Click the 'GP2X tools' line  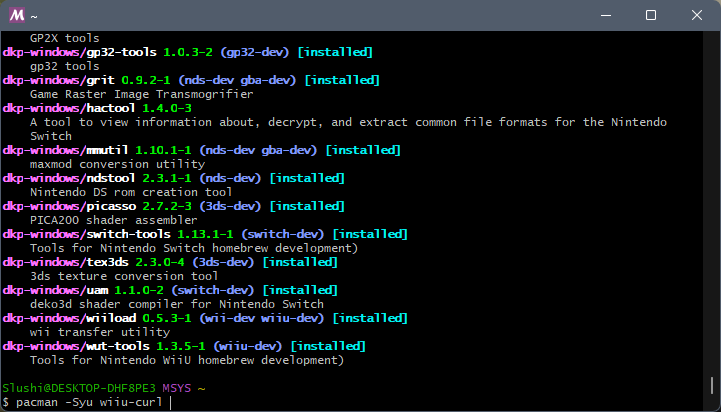(65, 38)
